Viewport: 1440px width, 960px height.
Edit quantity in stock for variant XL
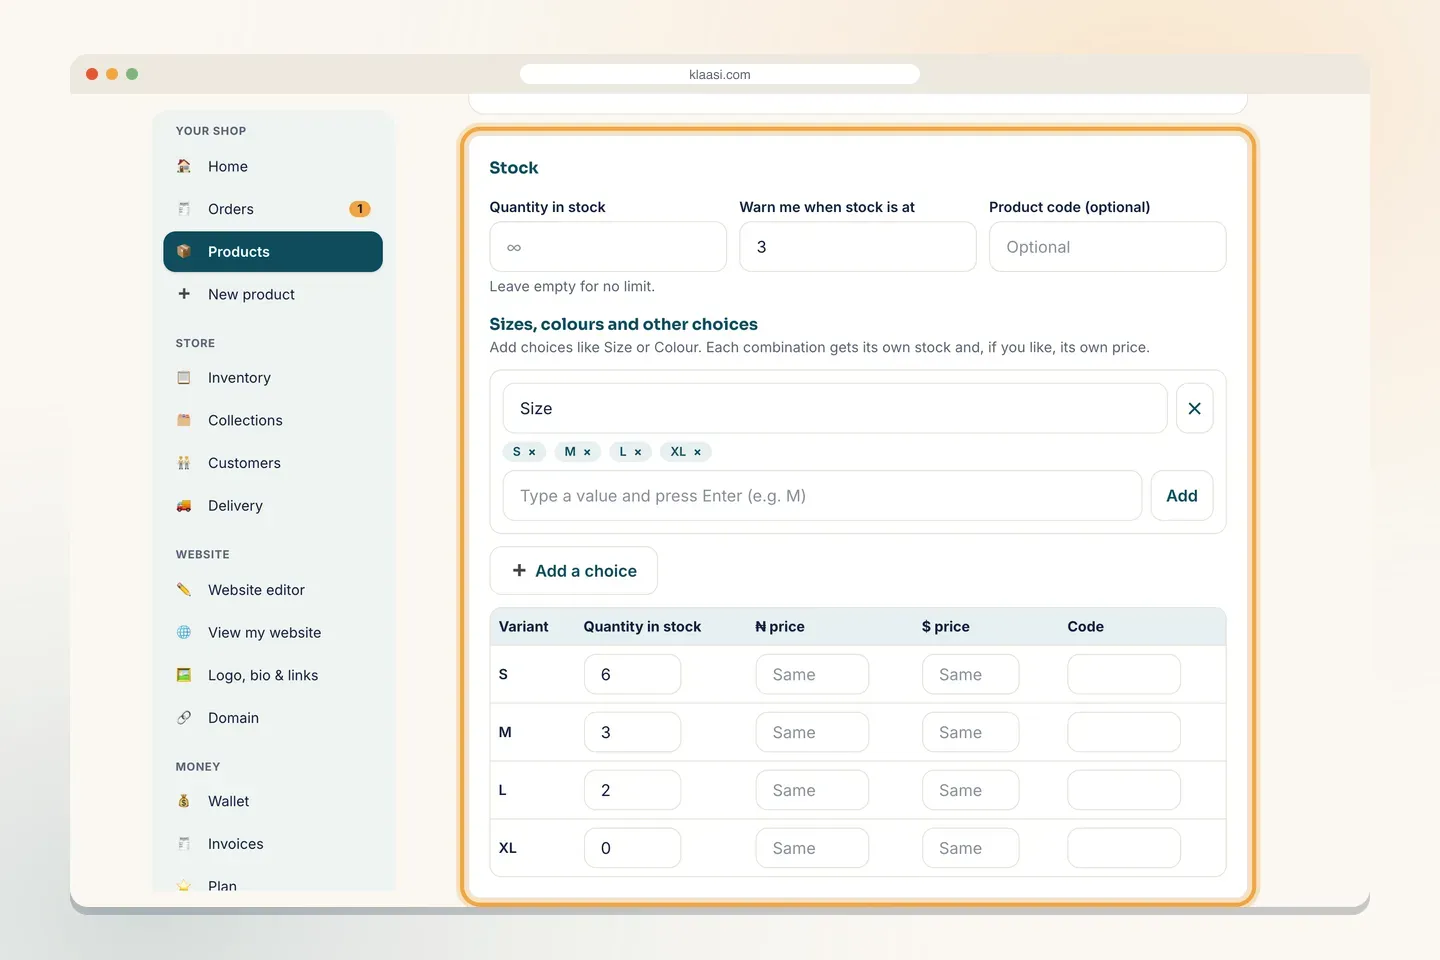(x=632, y=849)
